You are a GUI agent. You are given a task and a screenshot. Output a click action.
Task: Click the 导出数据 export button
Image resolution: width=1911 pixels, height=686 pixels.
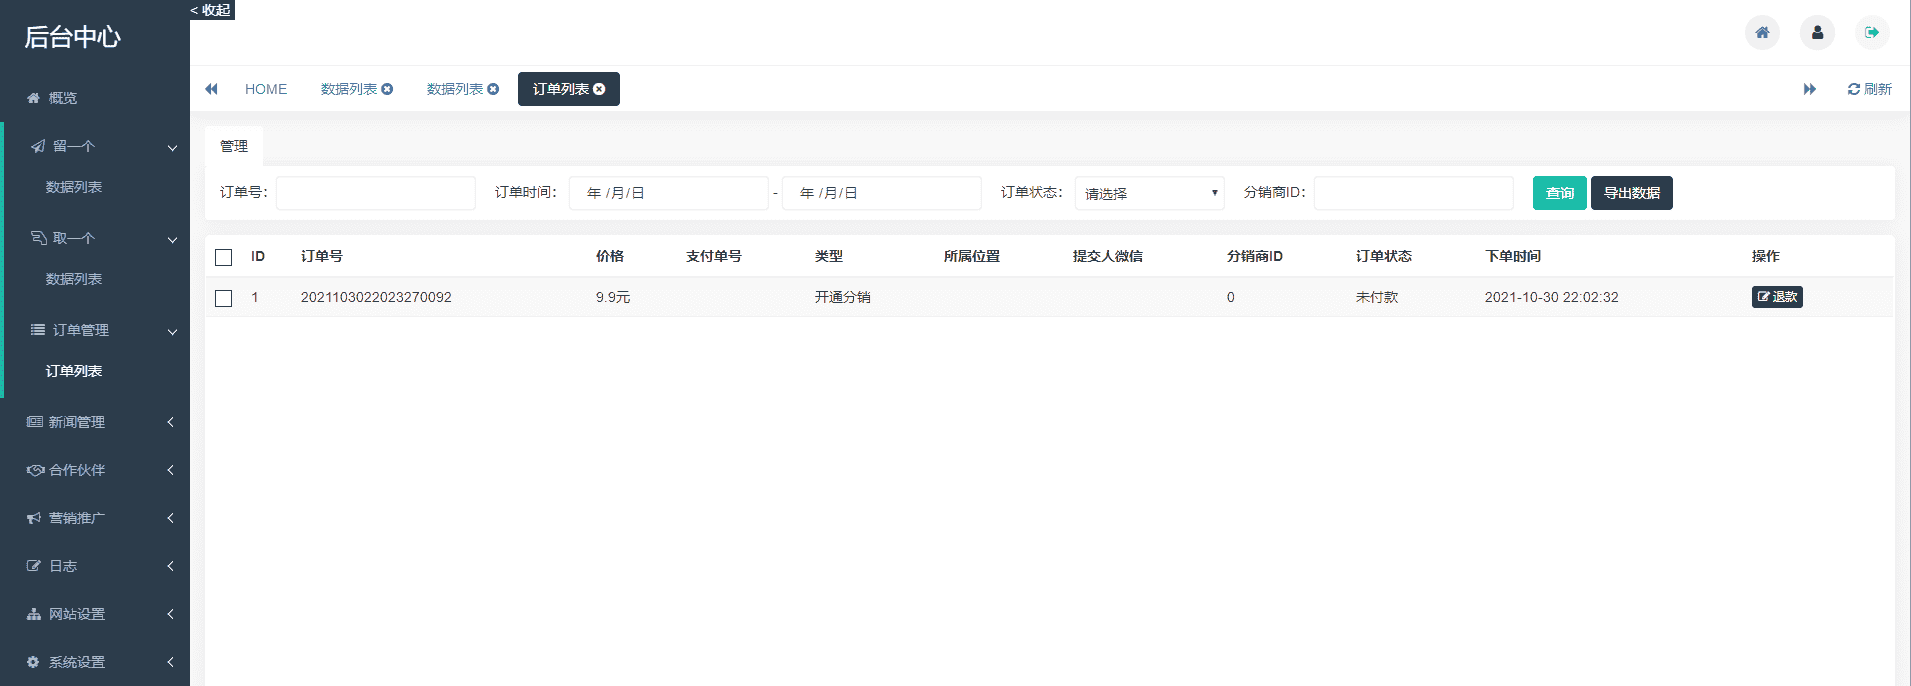pyautogui.click(x=1631, y=193)
